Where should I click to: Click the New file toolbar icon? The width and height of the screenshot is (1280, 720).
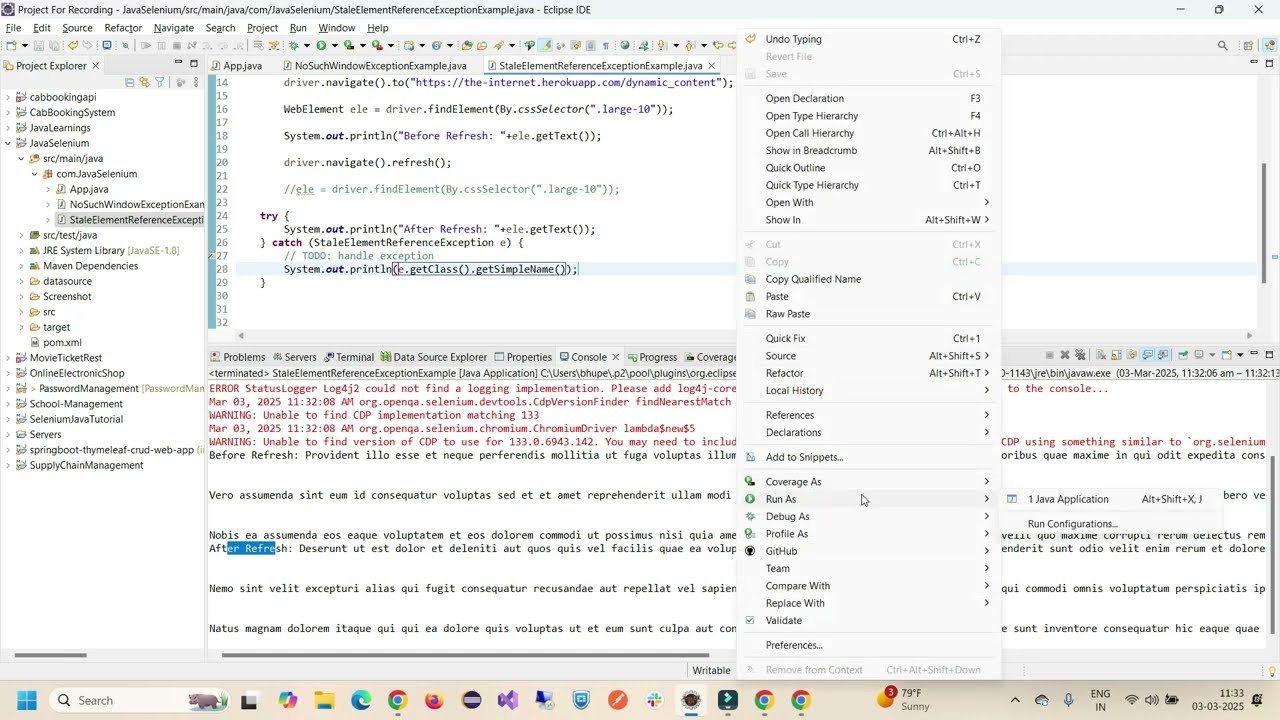point(11,45)
